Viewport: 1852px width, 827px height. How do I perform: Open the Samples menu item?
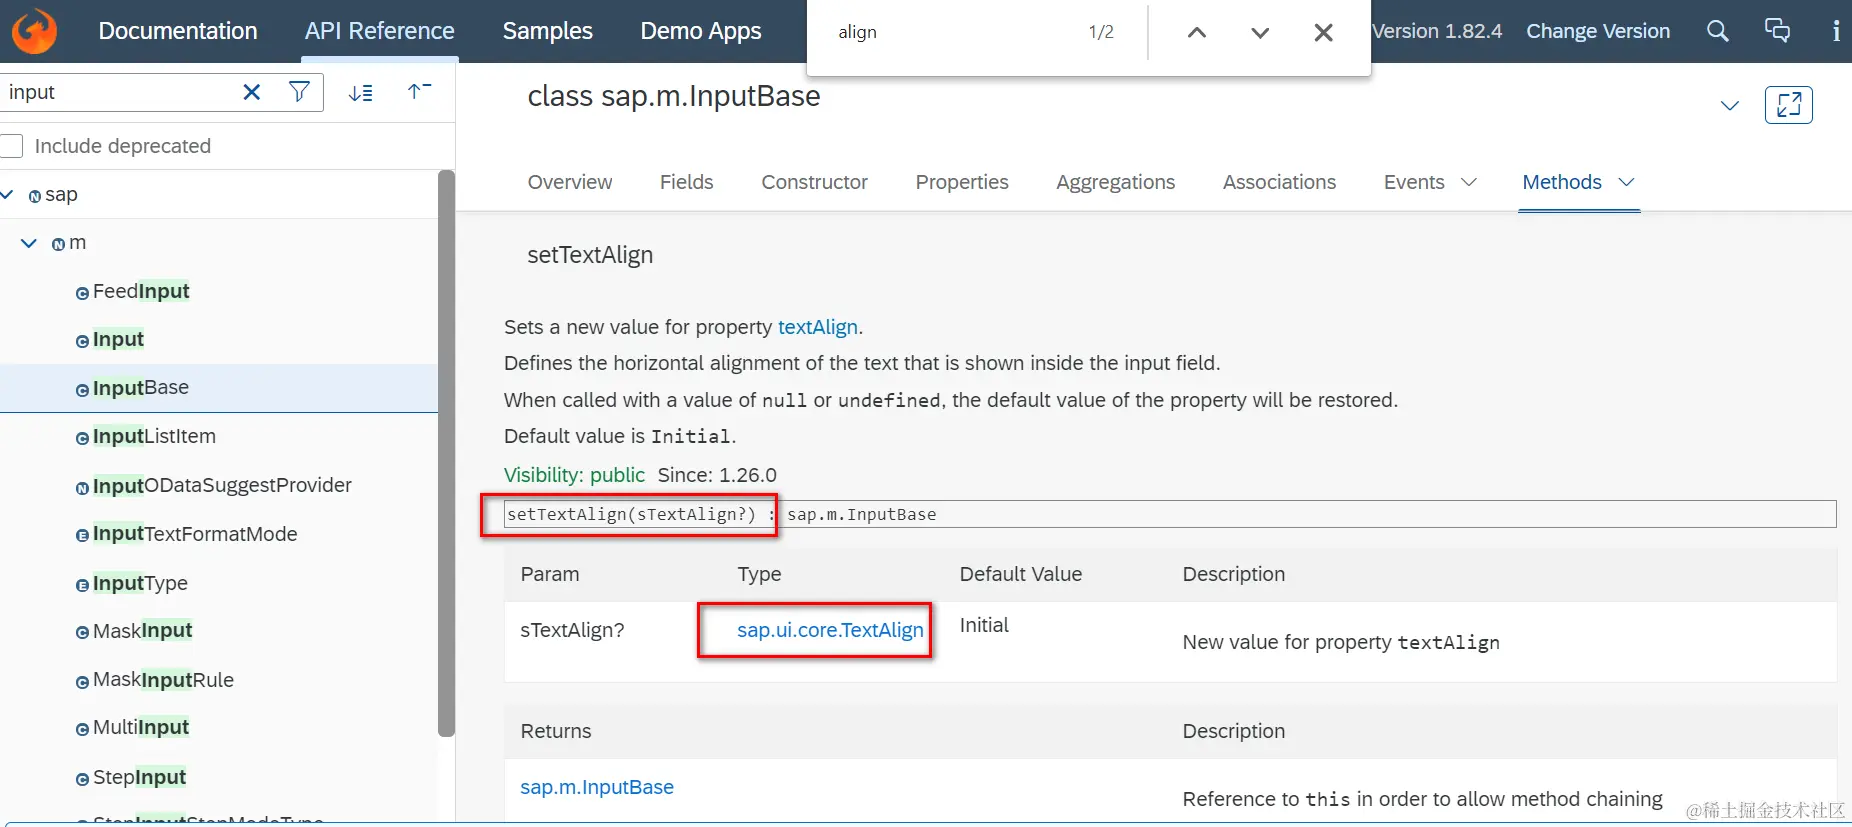[547, 31]
